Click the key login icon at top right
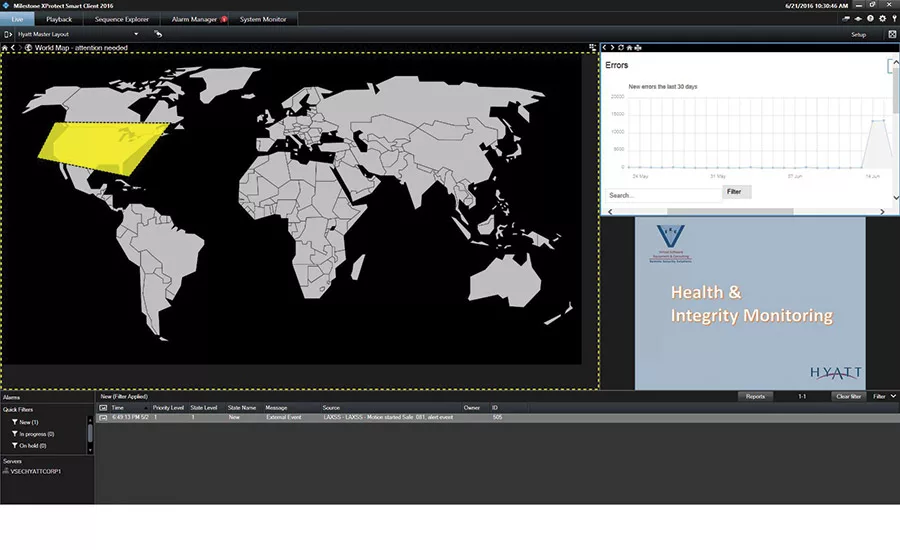This screenshot has width=900, height=550. pyautogui.click(x=894, y=19)
